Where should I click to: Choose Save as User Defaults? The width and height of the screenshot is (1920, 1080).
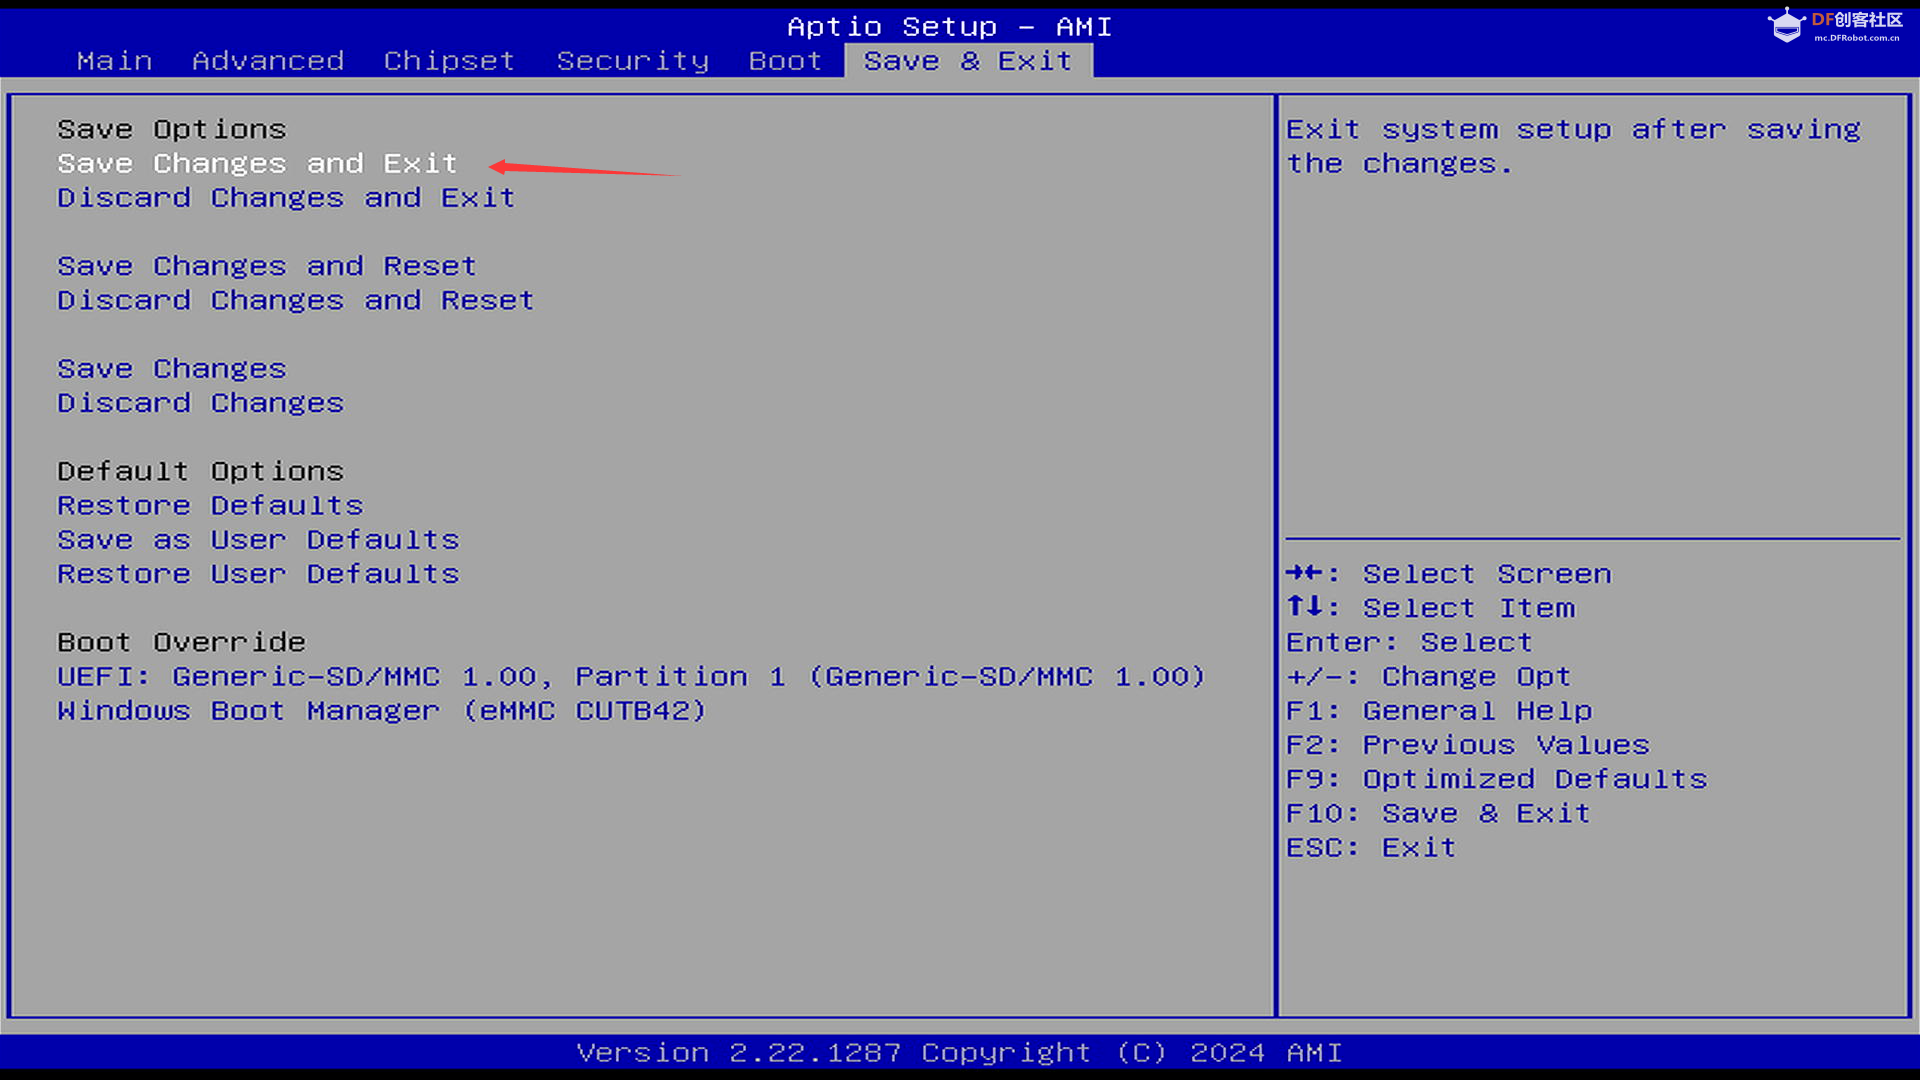click(x=258, y=540)
